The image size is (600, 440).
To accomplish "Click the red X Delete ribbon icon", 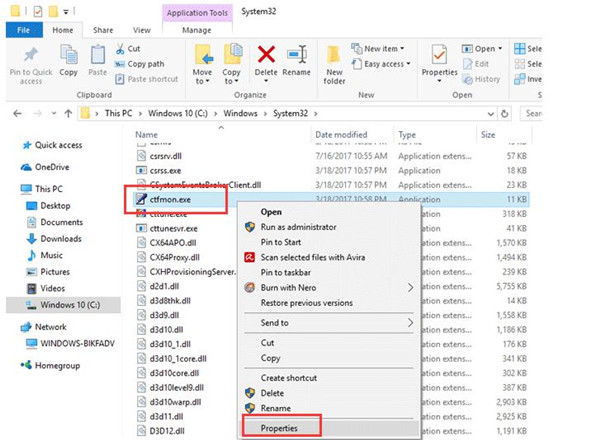I will coord(266,54).
